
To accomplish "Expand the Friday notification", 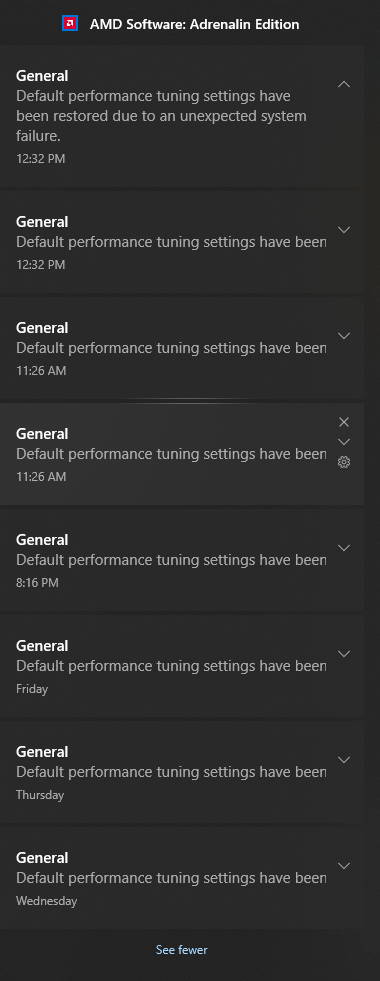I will [x=344, y=654].
